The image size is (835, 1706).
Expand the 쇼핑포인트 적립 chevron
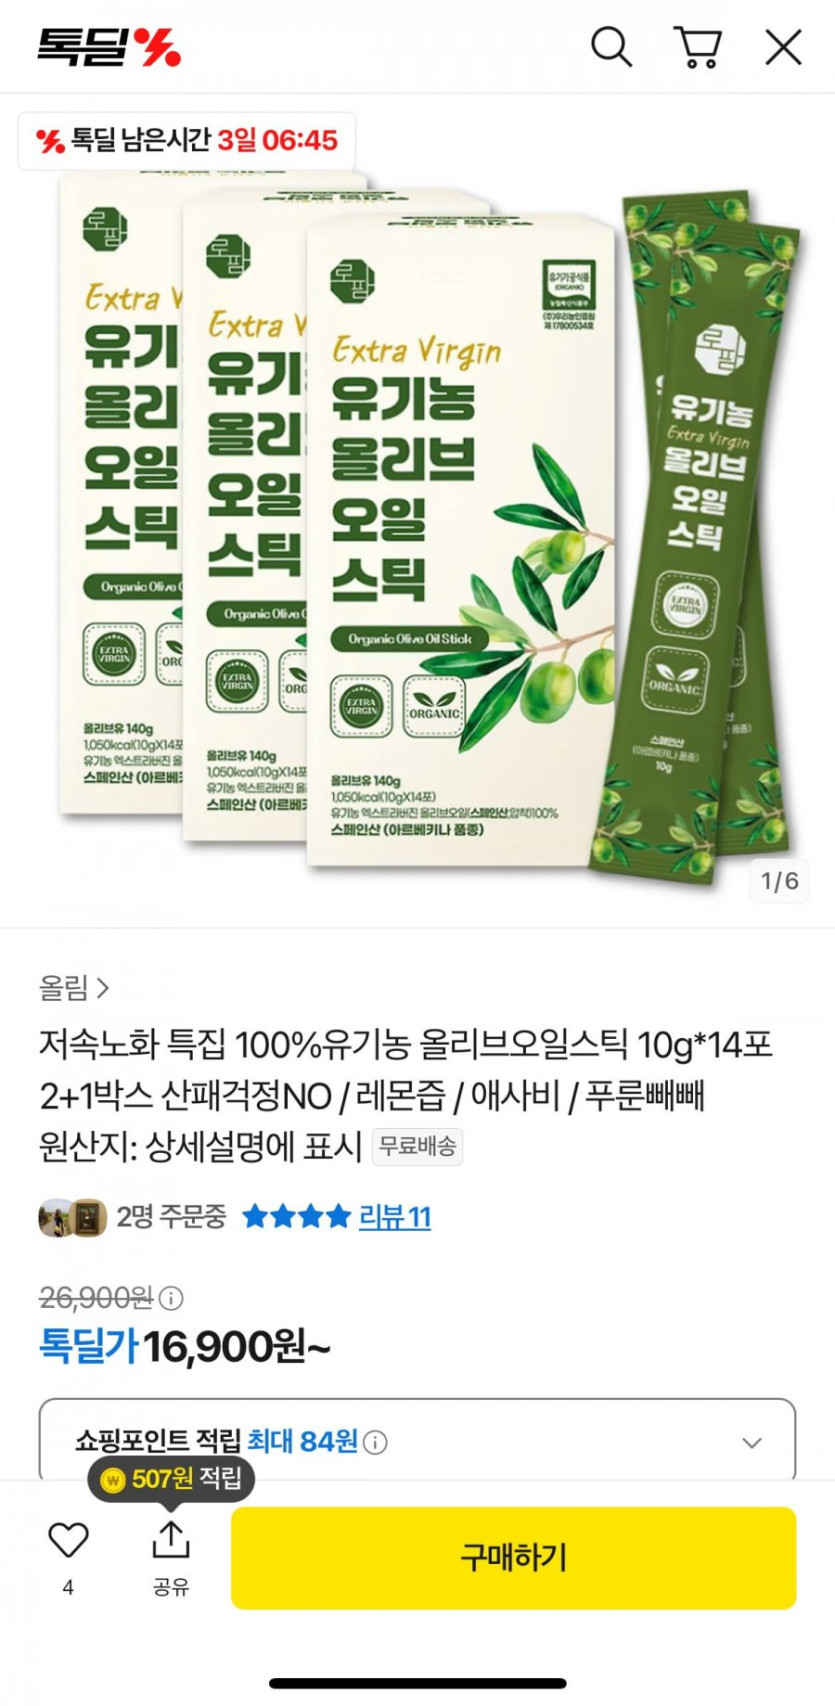tap(752, 1442)
